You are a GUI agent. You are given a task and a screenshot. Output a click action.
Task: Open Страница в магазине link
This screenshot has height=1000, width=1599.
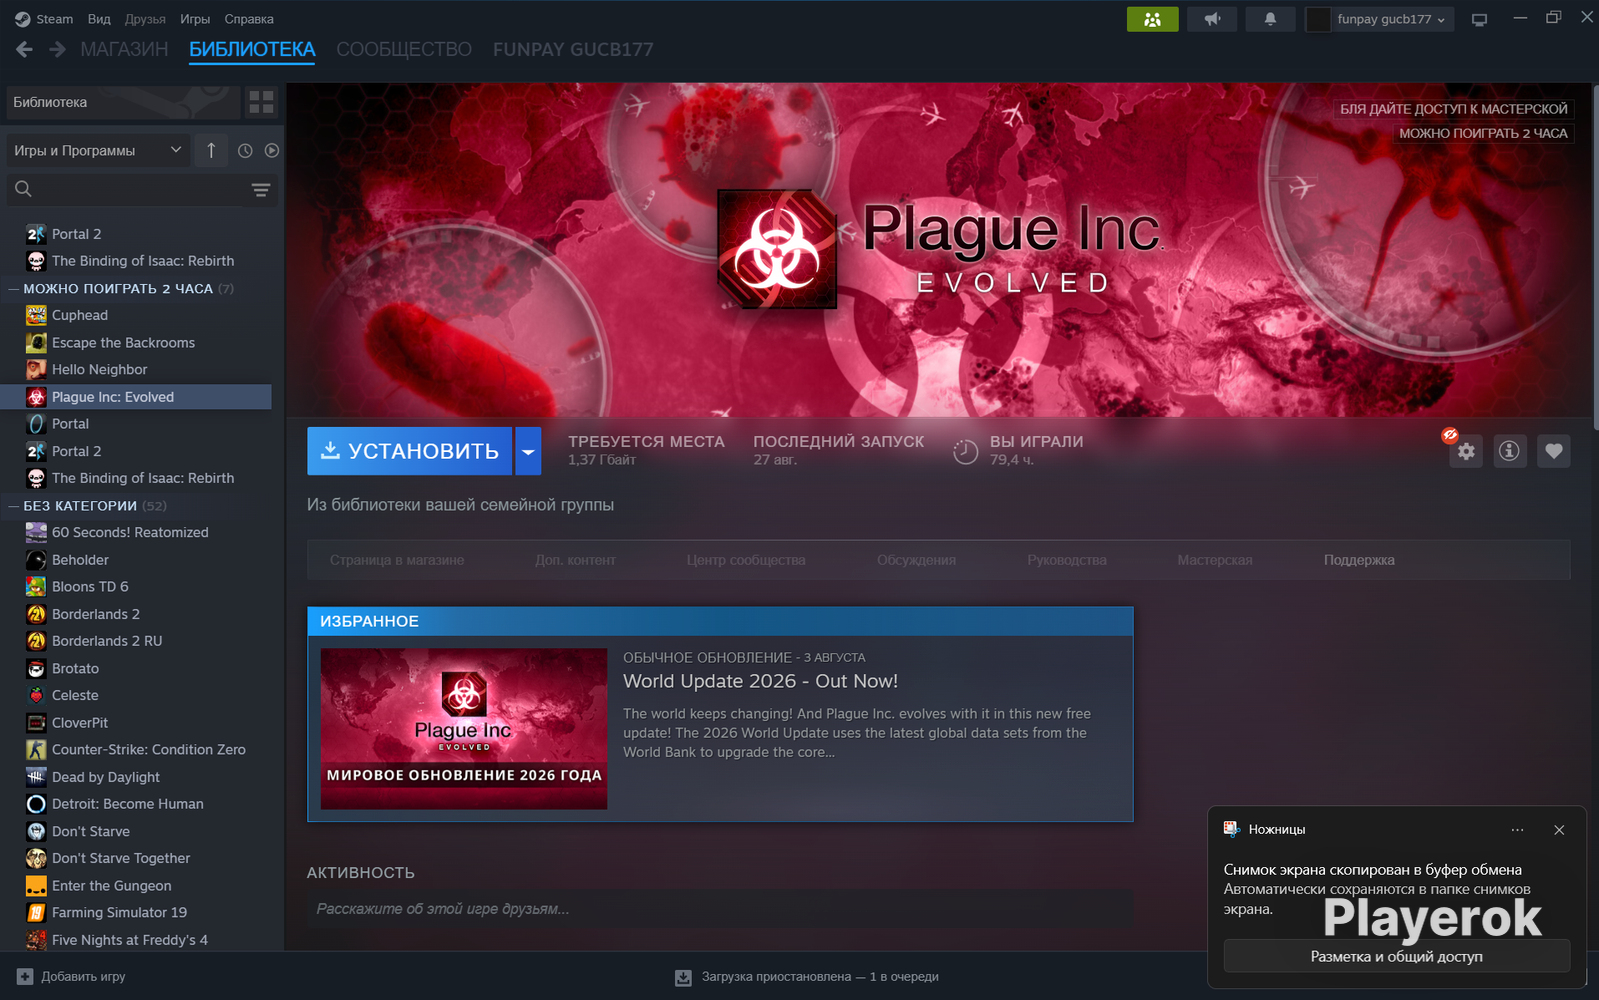pyautogui.click(x=397, y=560)
